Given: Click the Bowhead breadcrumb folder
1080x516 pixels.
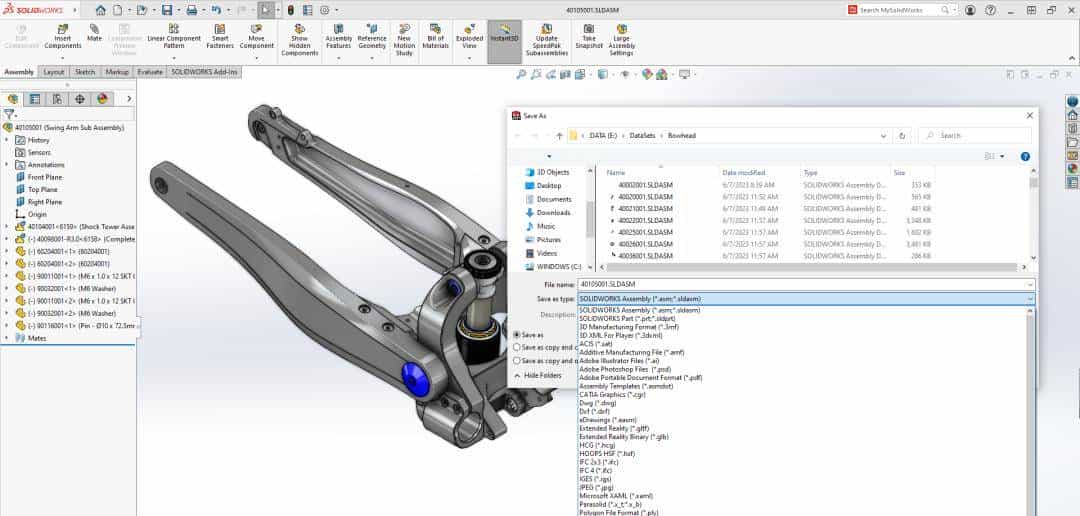Looking at the screenshot, I should coord(682,136).
